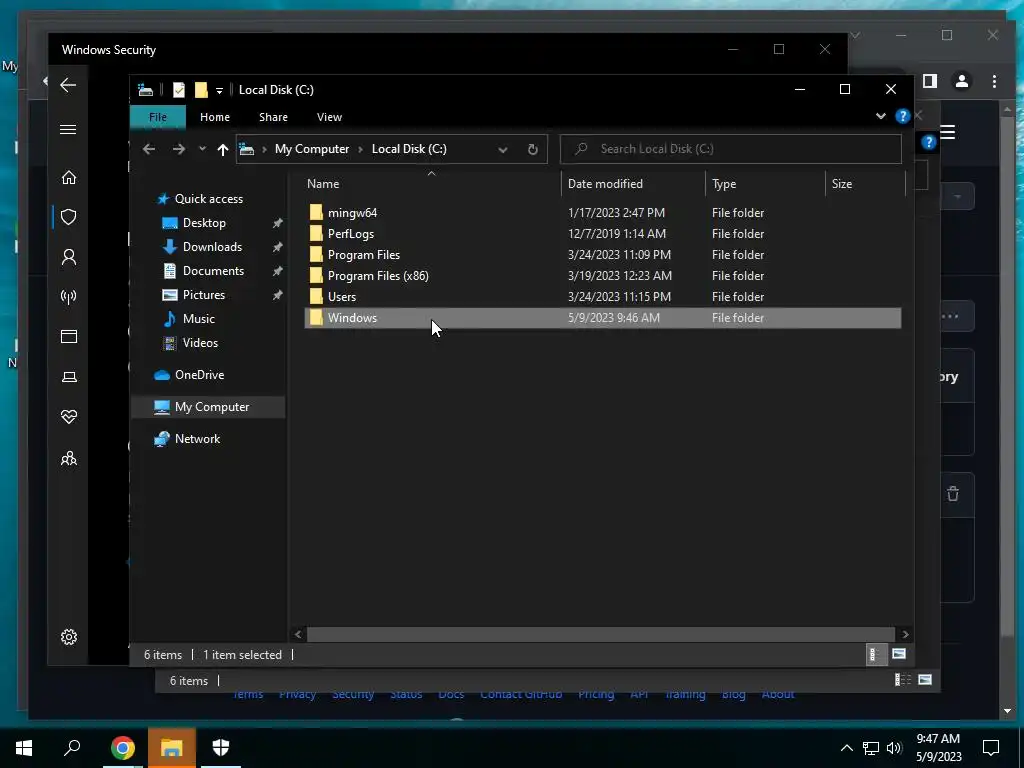Select Network in navigation pane
The image size is (1024, 768).
pyautogui.click(x=197, y=439)
